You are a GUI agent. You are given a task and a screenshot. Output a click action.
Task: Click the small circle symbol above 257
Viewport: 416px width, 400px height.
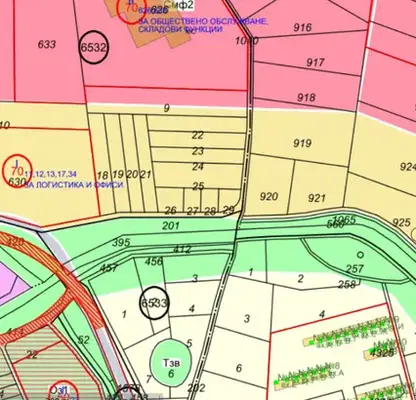pos(360,255)
